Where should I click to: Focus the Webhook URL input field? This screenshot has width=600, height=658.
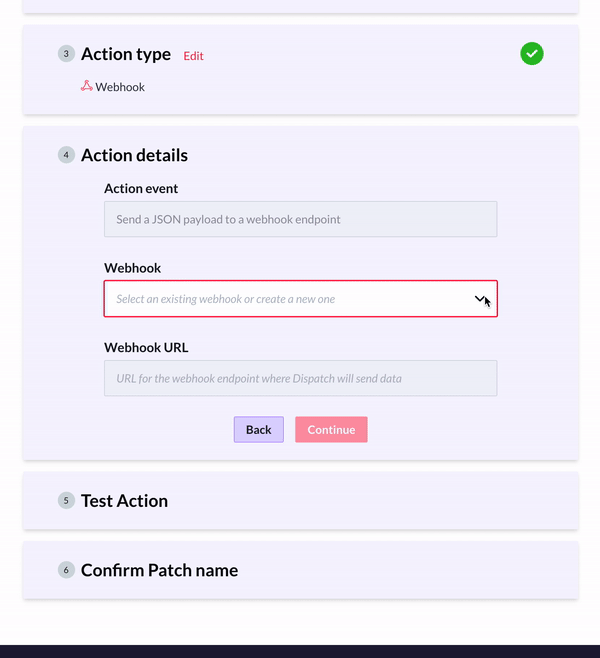(300, 378)
